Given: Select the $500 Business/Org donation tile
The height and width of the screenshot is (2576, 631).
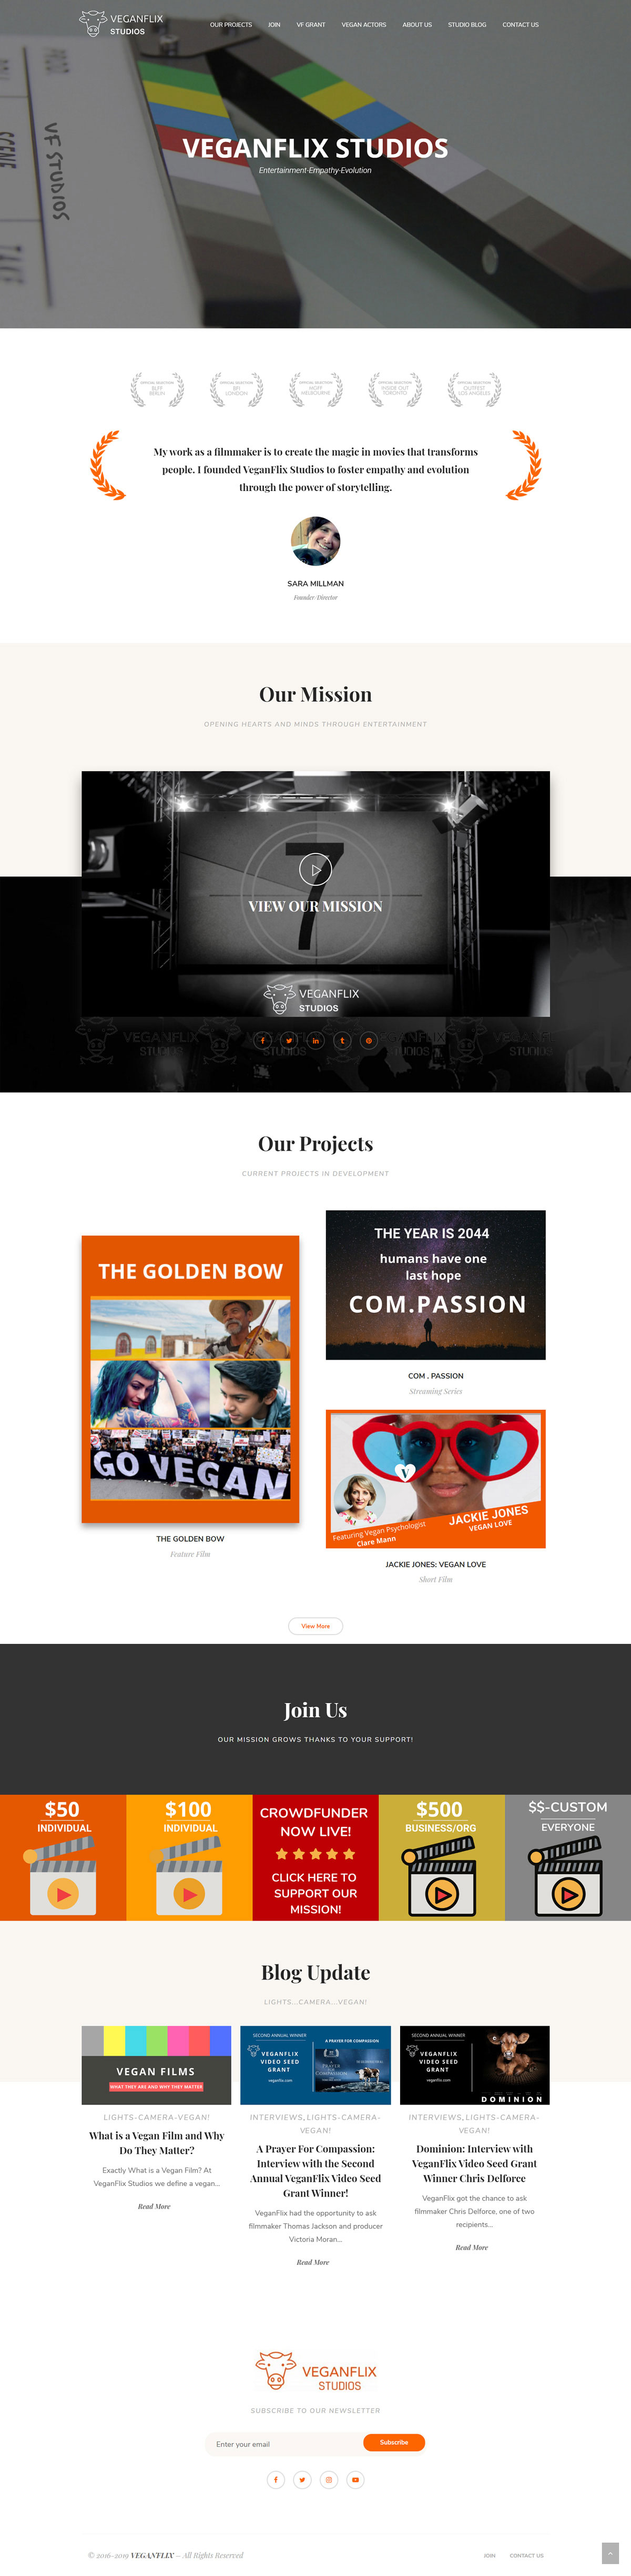Looking at the screenshot, I should coord(441,1856).
